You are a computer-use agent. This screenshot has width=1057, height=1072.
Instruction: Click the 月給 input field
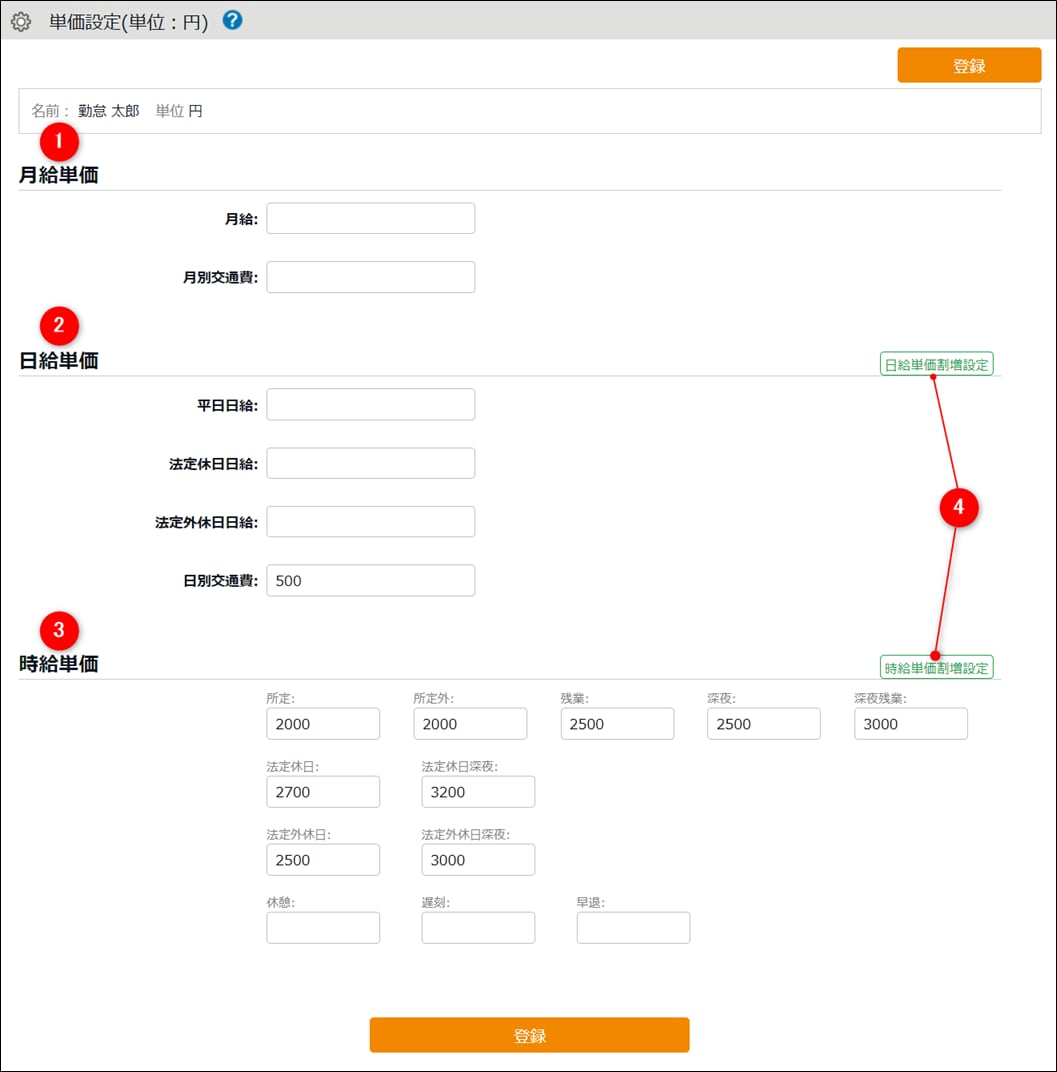click(x=370, y=219)
